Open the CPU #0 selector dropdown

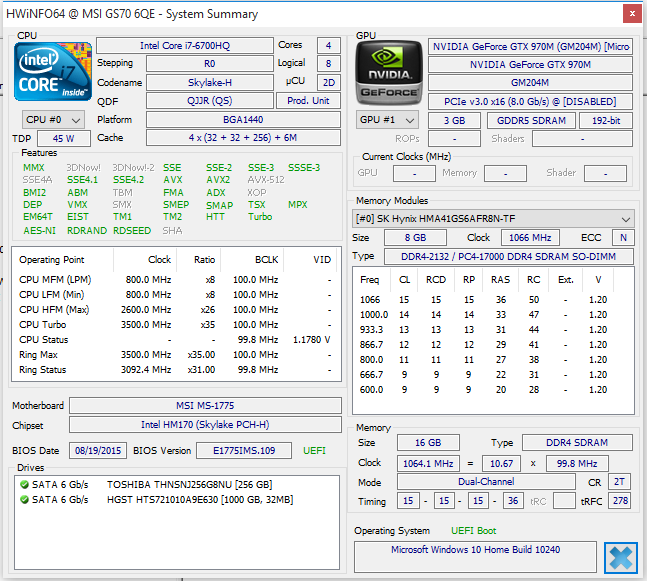pyautogui.click(x=53, y=120)
